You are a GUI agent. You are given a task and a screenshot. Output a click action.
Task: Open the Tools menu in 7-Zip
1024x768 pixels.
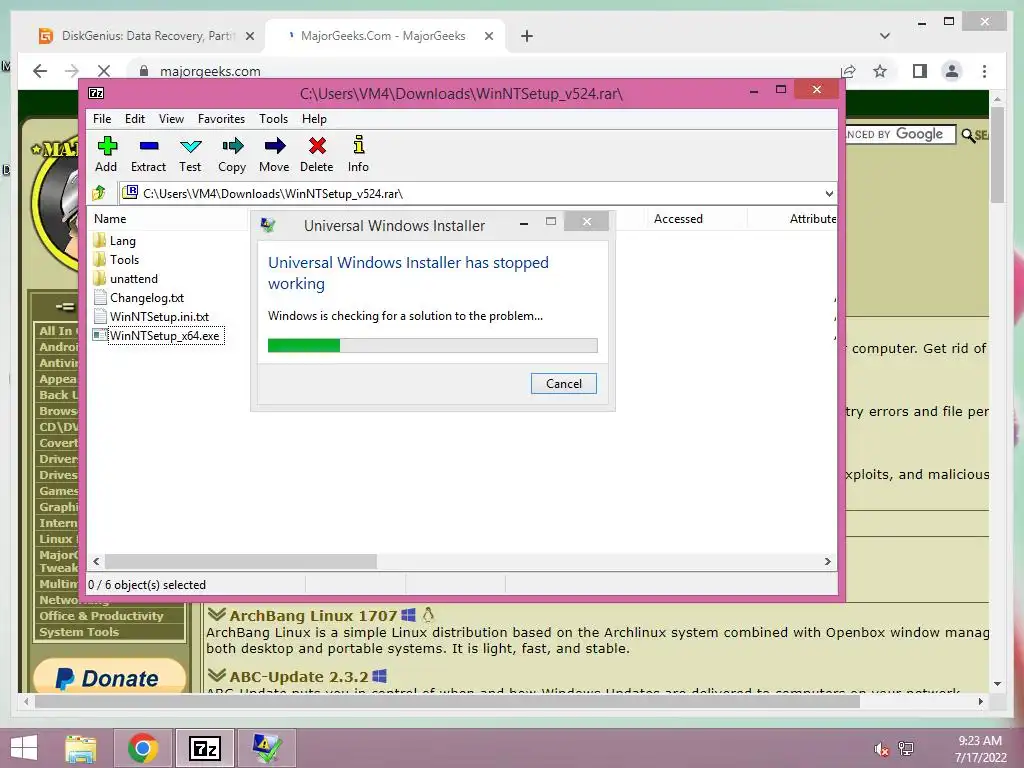point(274,119)
